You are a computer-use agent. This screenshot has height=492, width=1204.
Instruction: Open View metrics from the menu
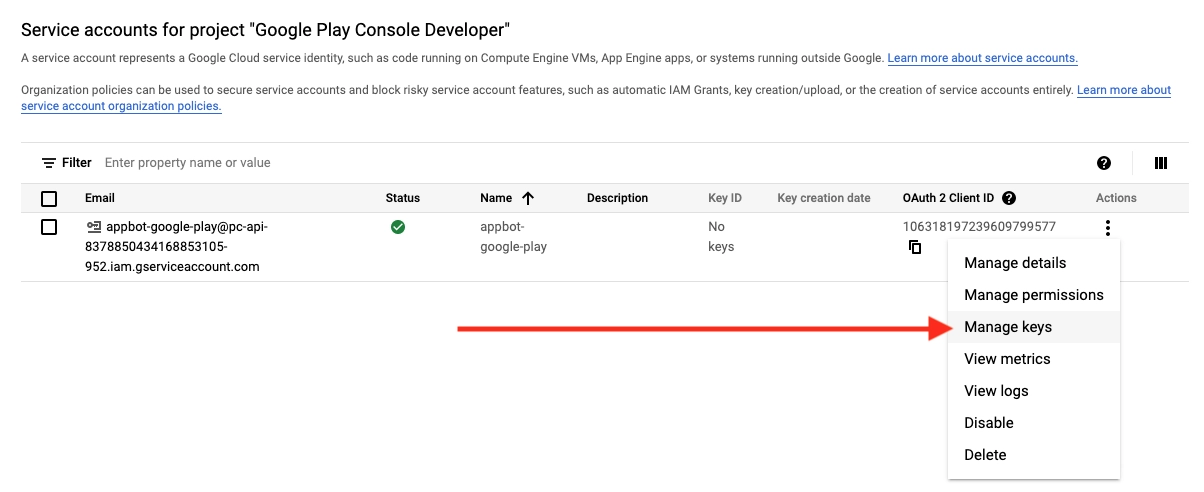(1034, 359)
